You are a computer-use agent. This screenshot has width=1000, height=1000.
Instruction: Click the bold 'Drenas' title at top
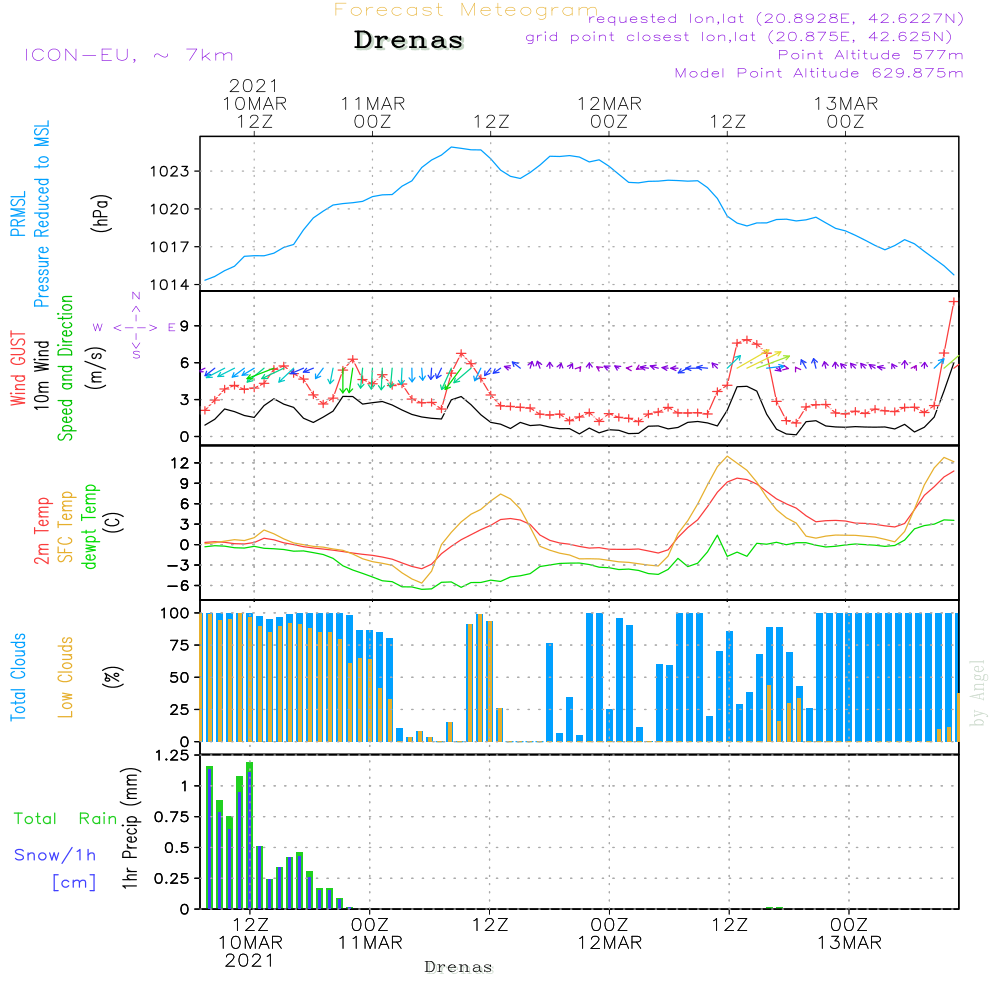pyautogui.click(x=409, y=40)
